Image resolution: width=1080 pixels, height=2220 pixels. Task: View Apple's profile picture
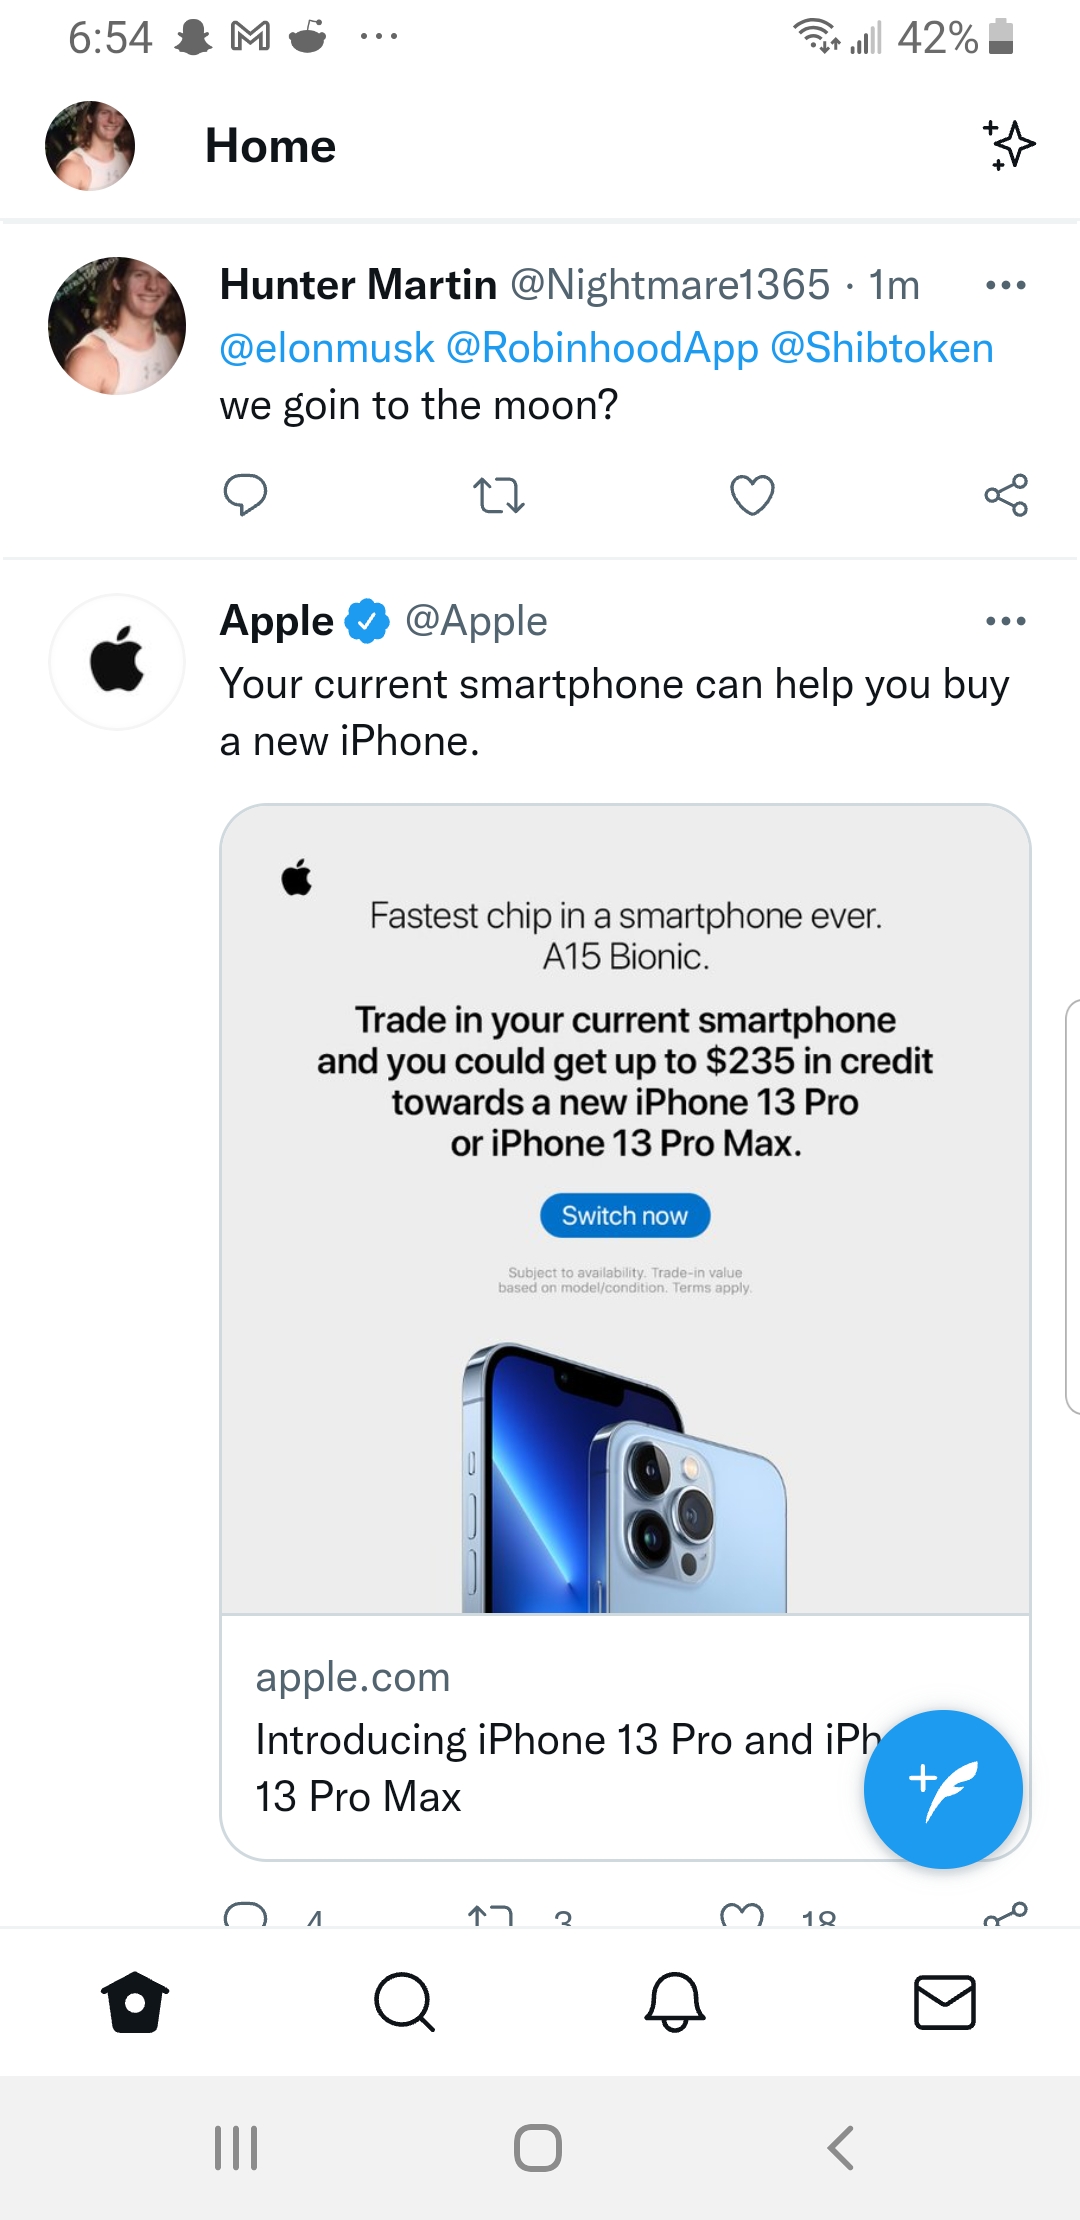click(x=117, y=662)
